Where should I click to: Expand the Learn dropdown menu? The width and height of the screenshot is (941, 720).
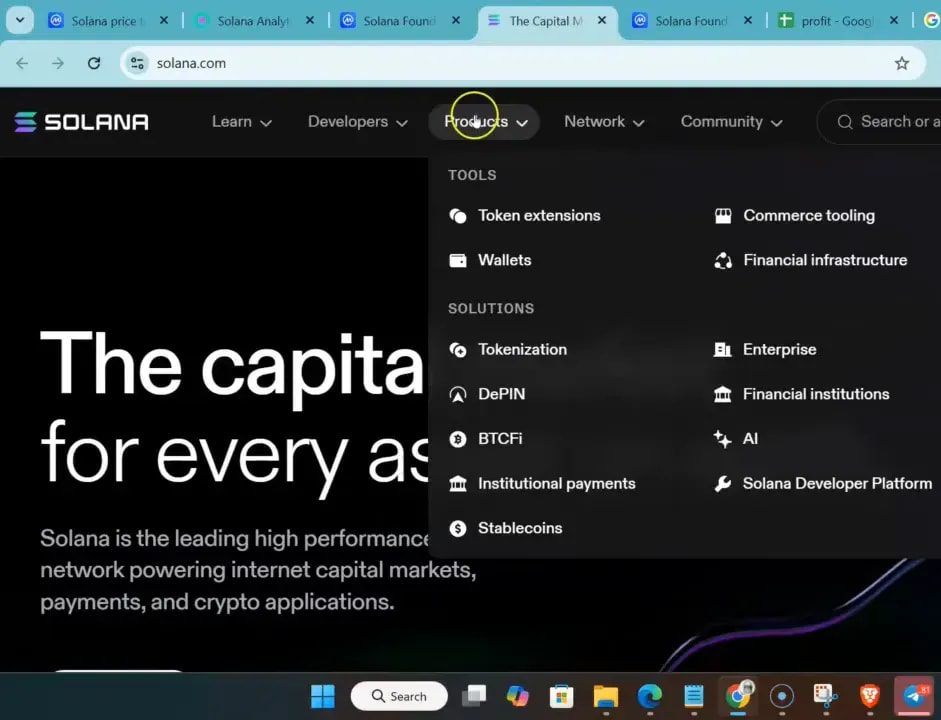241,122
